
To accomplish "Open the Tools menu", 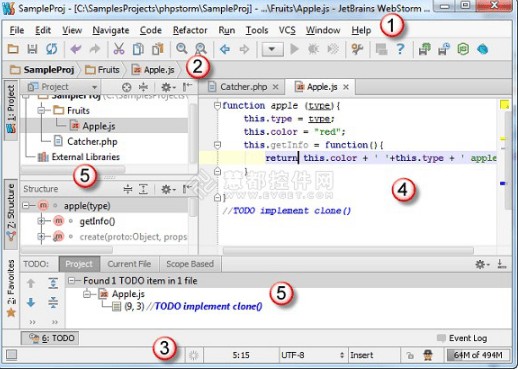I will (x=257, y=30).
